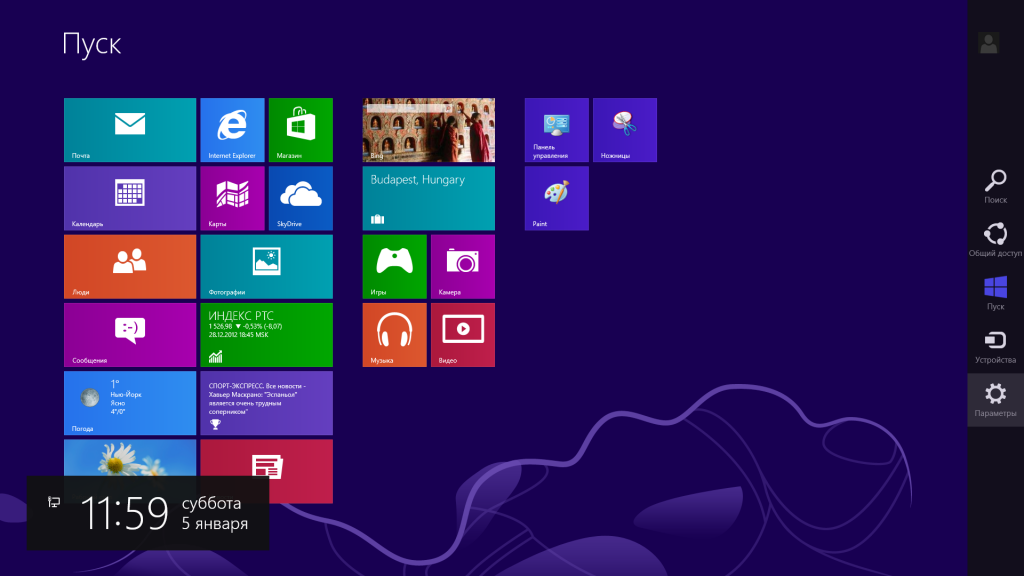
Task: Open the Параметры charm
Action: tap(995, 399)
